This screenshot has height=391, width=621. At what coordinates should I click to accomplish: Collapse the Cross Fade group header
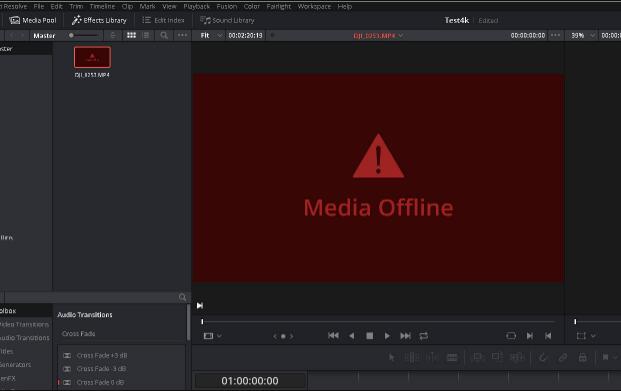(x=78, y=334)
